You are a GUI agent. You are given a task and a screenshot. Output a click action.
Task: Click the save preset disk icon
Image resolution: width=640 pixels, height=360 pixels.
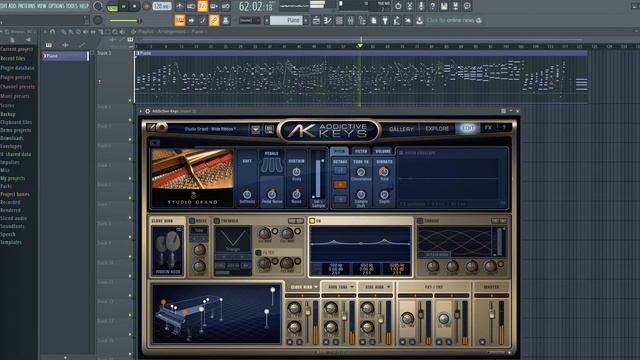(x=269, y=129)
